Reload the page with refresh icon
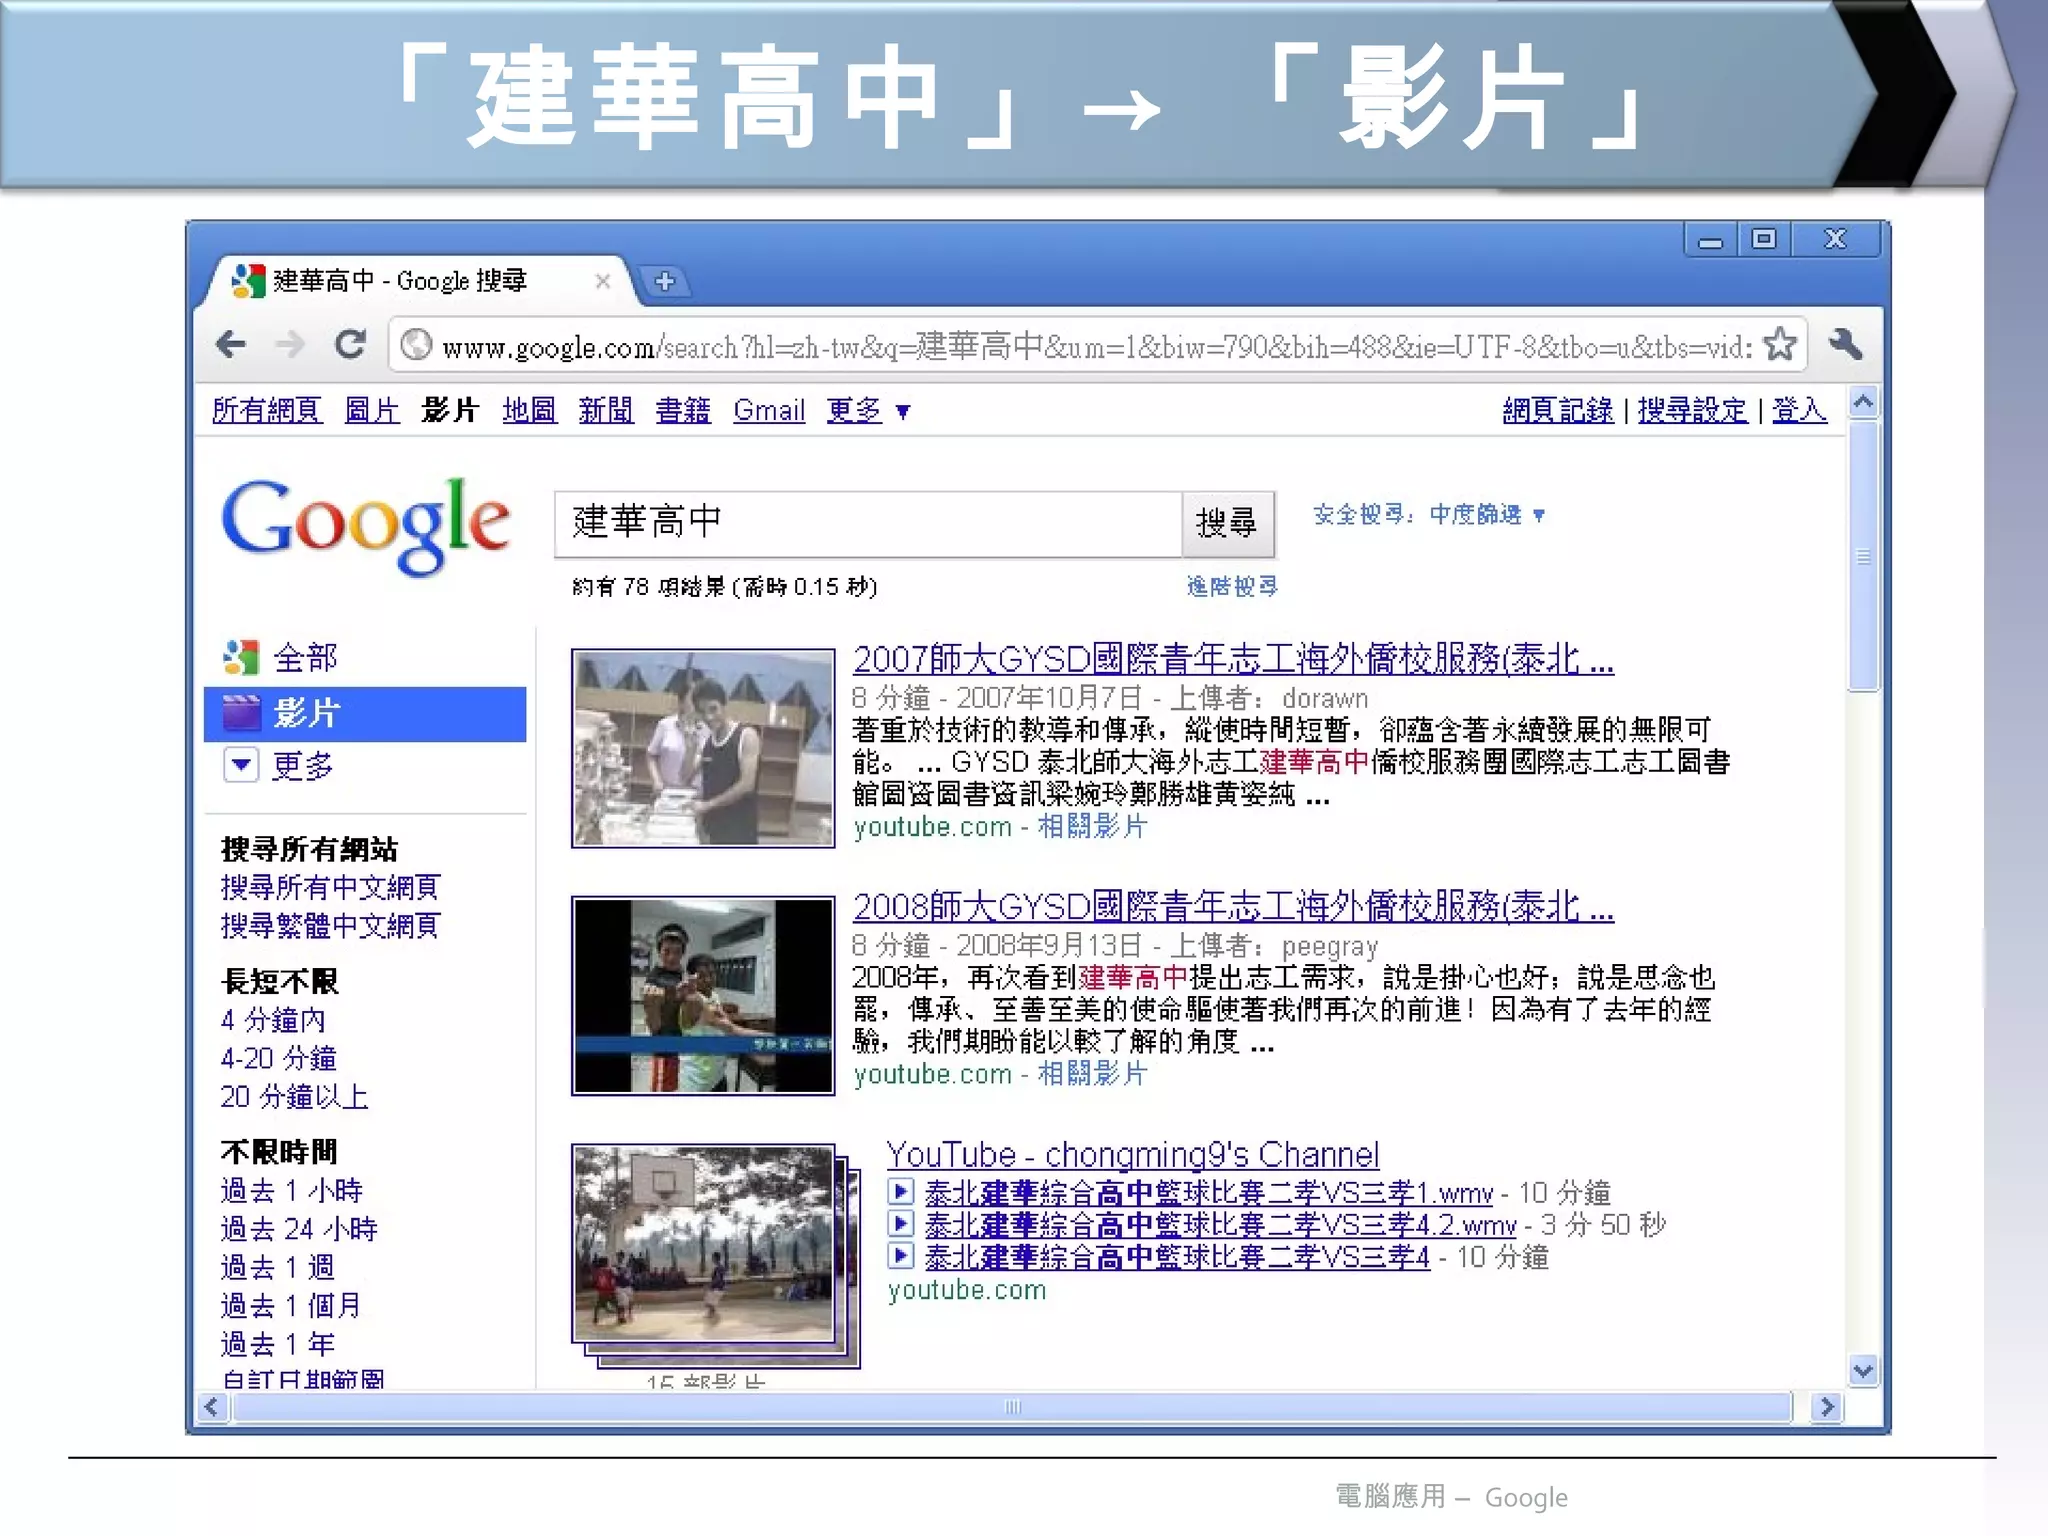Image resolution: width=2048 pixels, height=1536 pixels. coord(349,345)
